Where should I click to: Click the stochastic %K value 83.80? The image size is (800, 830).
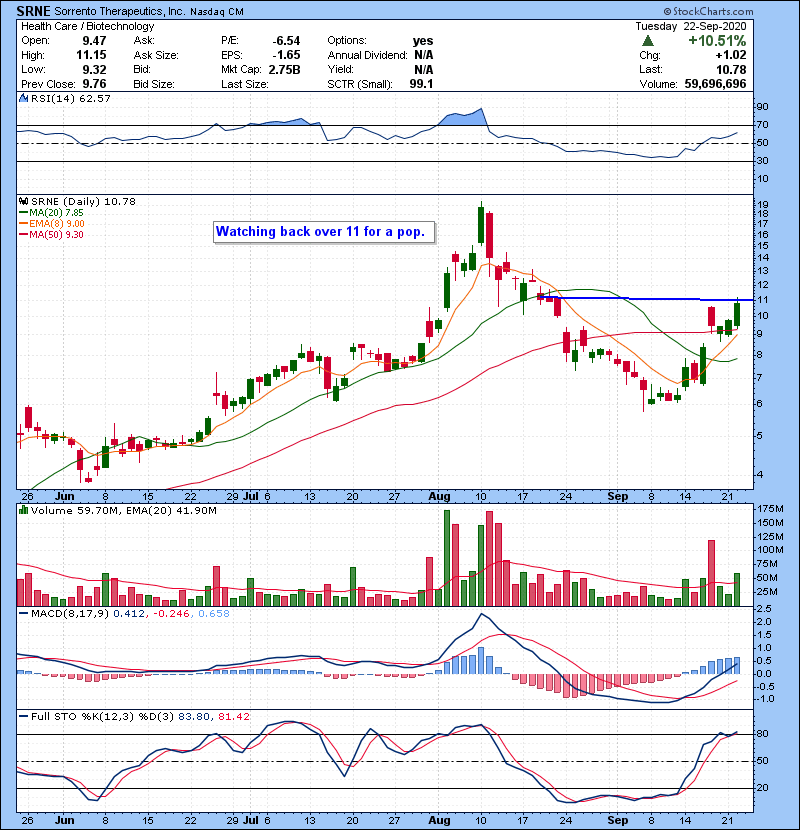point(195,717)
